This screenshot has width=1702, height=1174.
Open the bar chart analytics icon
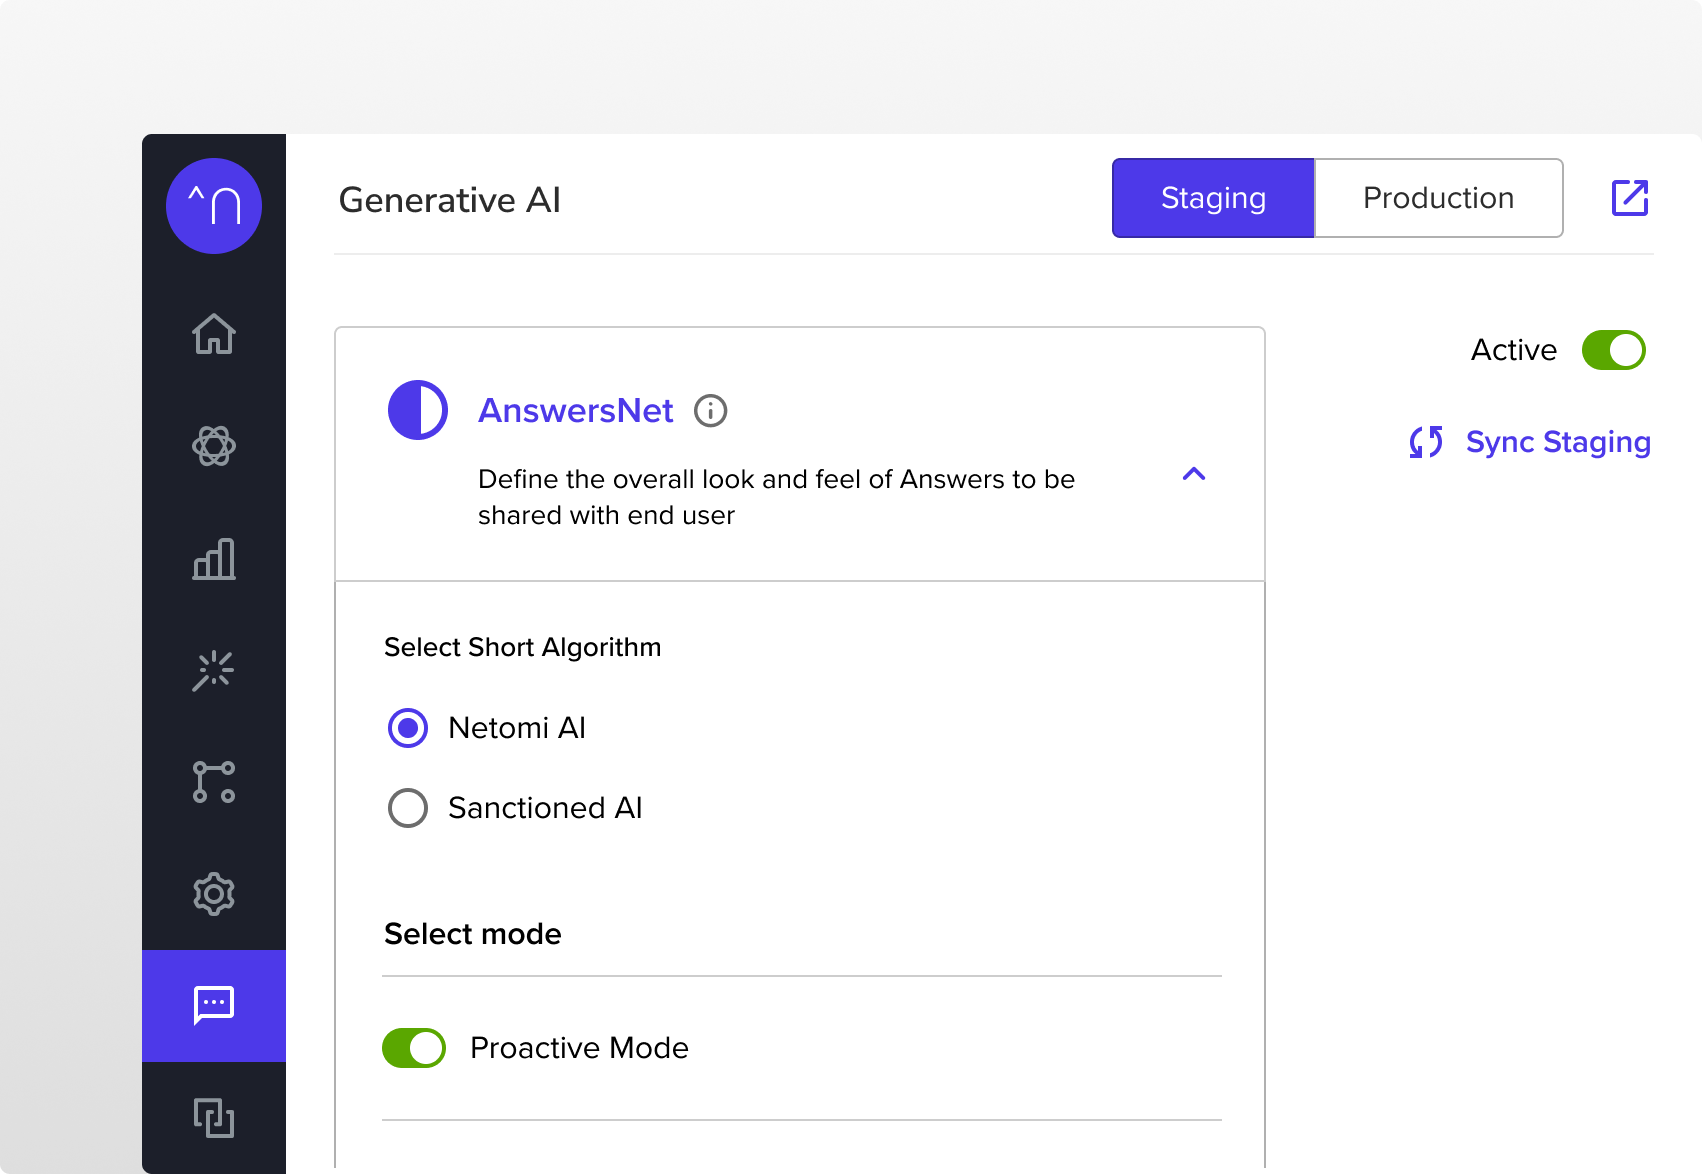click(214, 558)
